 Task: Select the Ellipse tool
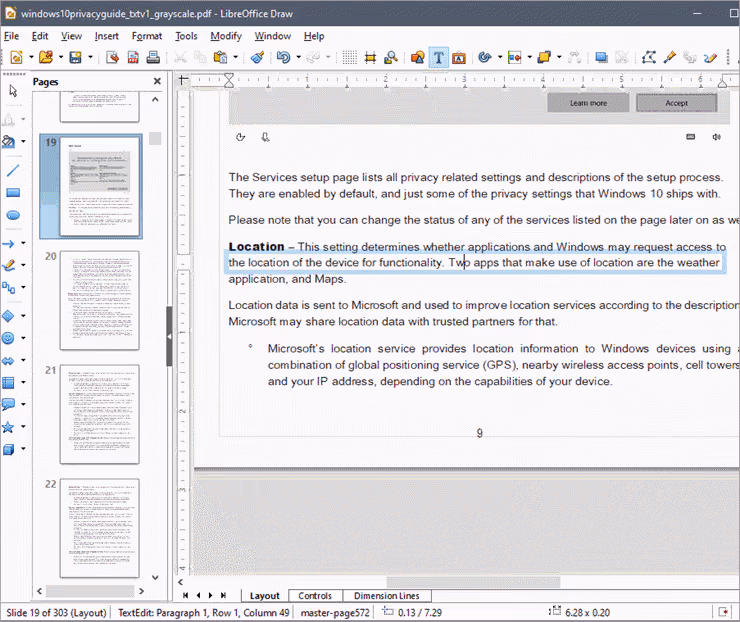click(13, 215)
